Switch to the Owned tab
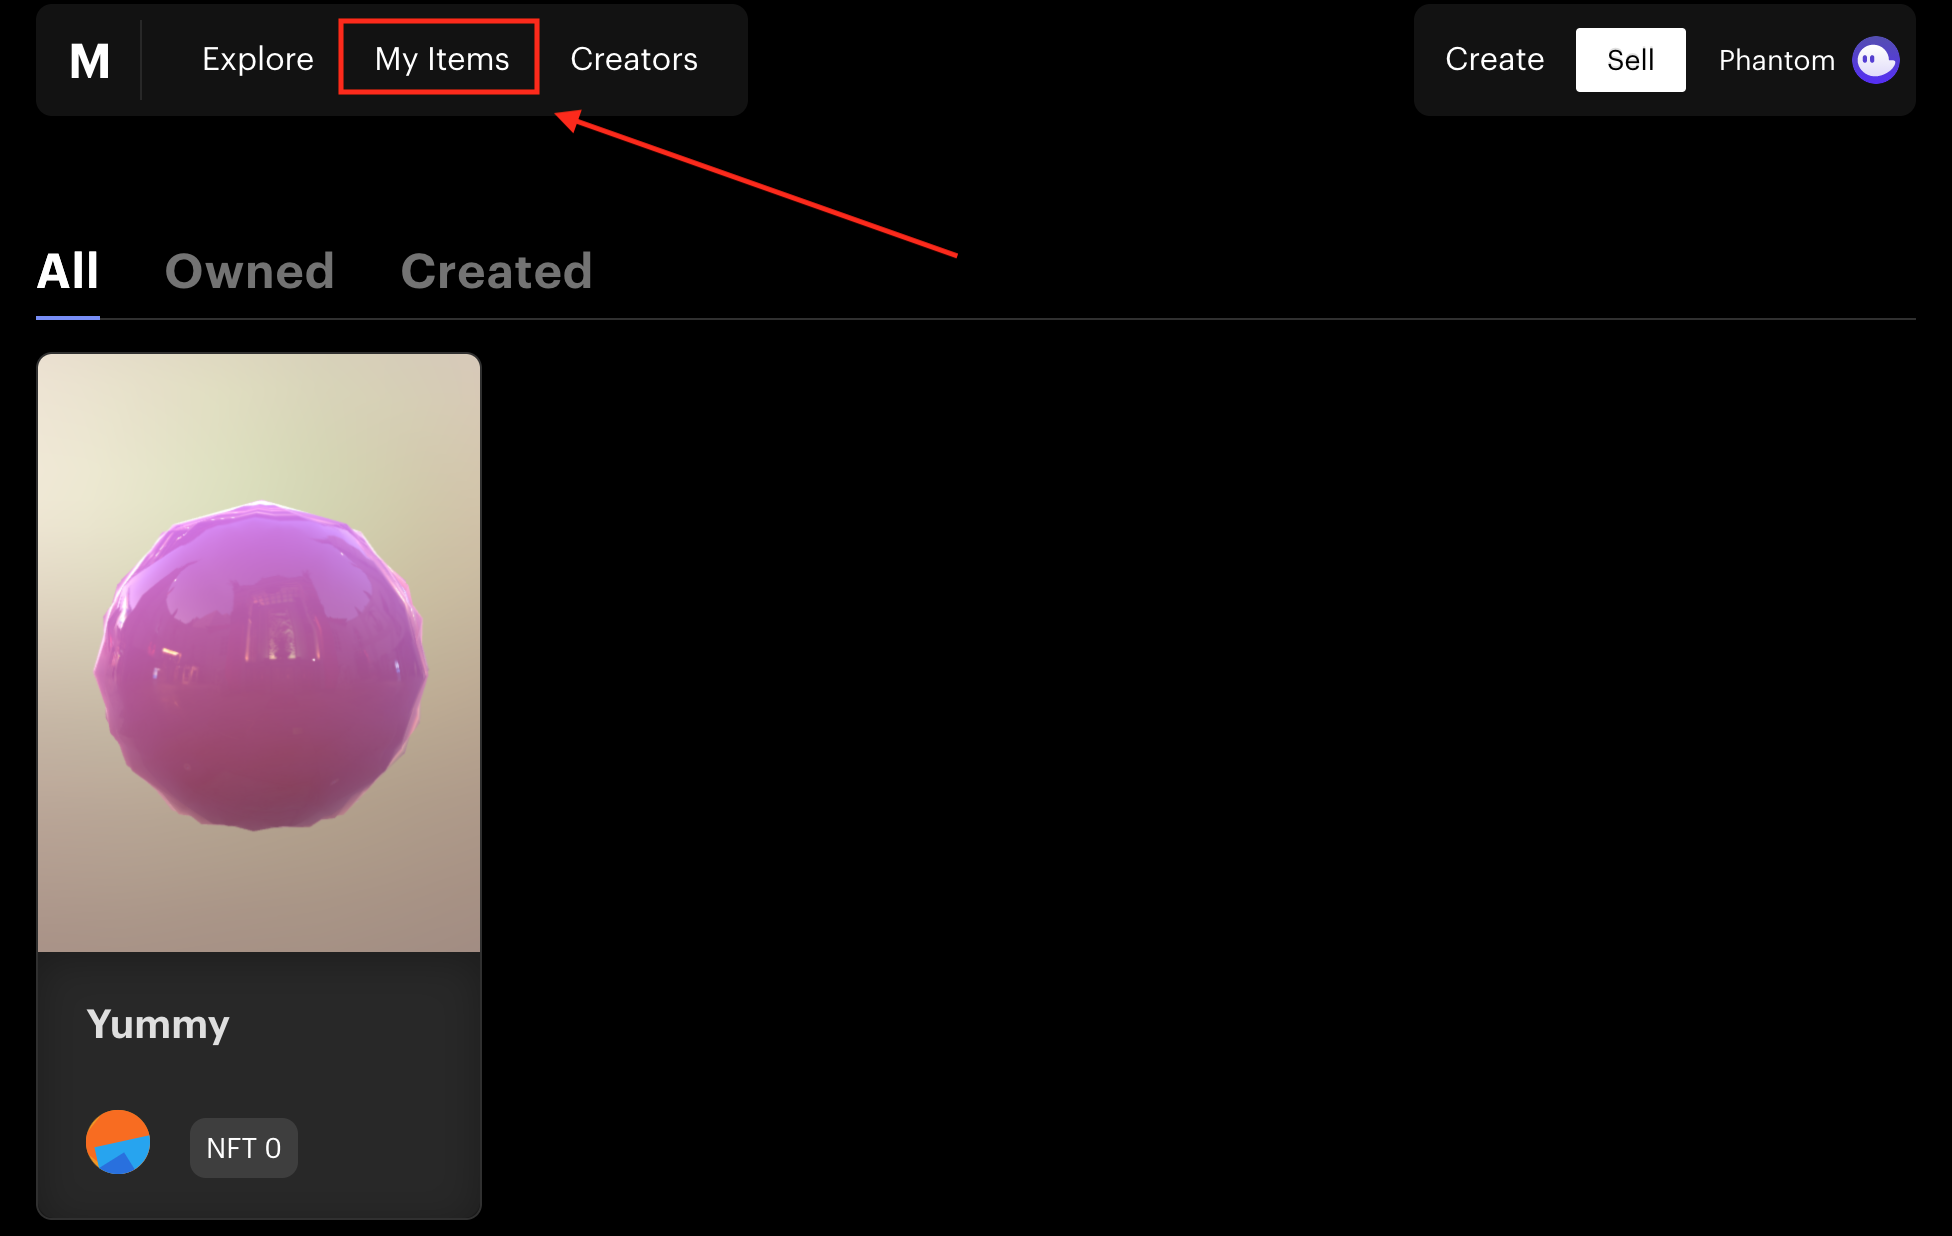 point(249,271)
